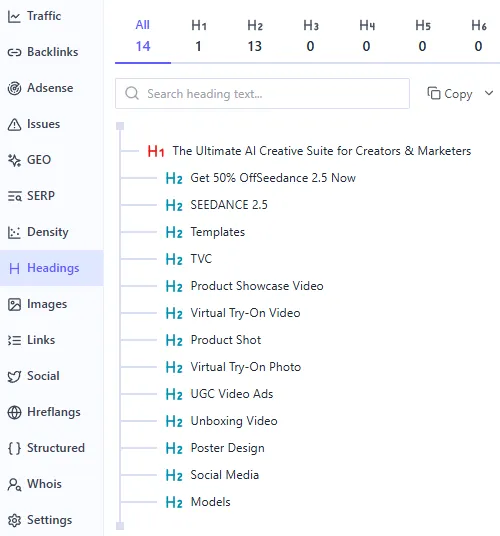Click the red H1 tag icon
The height and width of the screenshot is (536, 500).
pos(156,151)
